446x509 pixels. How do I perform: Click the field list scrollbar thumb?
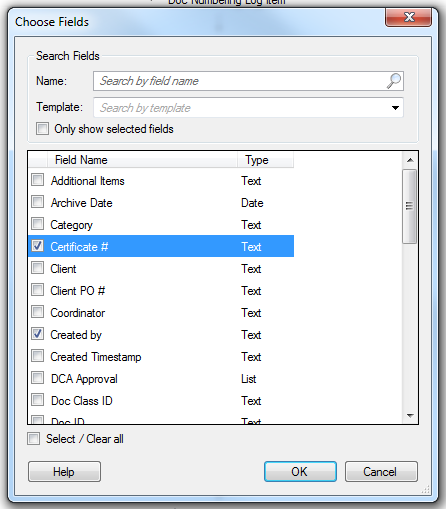[x=410, y=206]
